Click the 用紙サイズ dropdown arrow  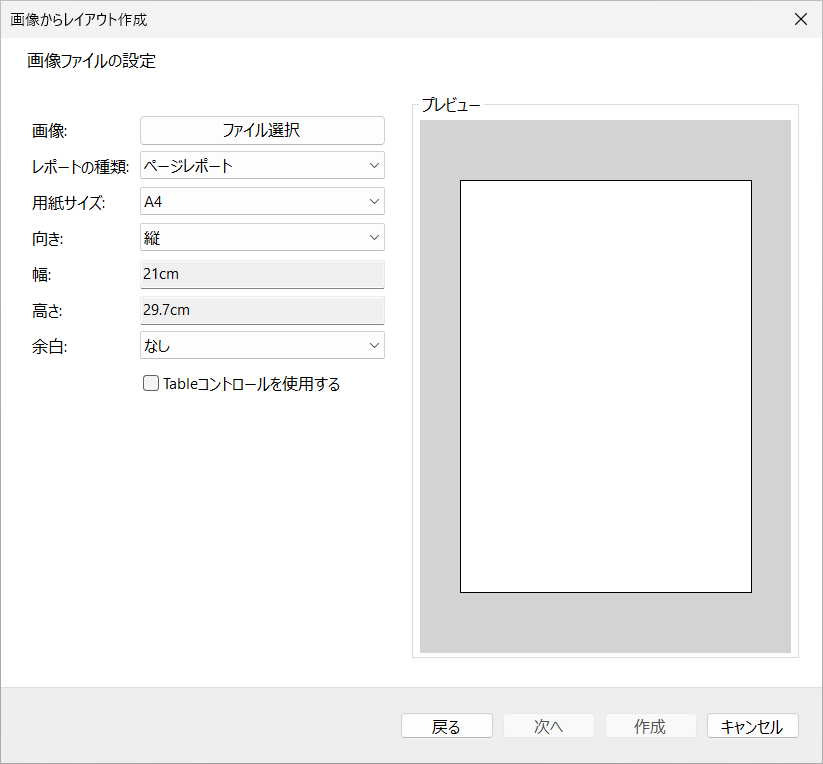point(375,201)
